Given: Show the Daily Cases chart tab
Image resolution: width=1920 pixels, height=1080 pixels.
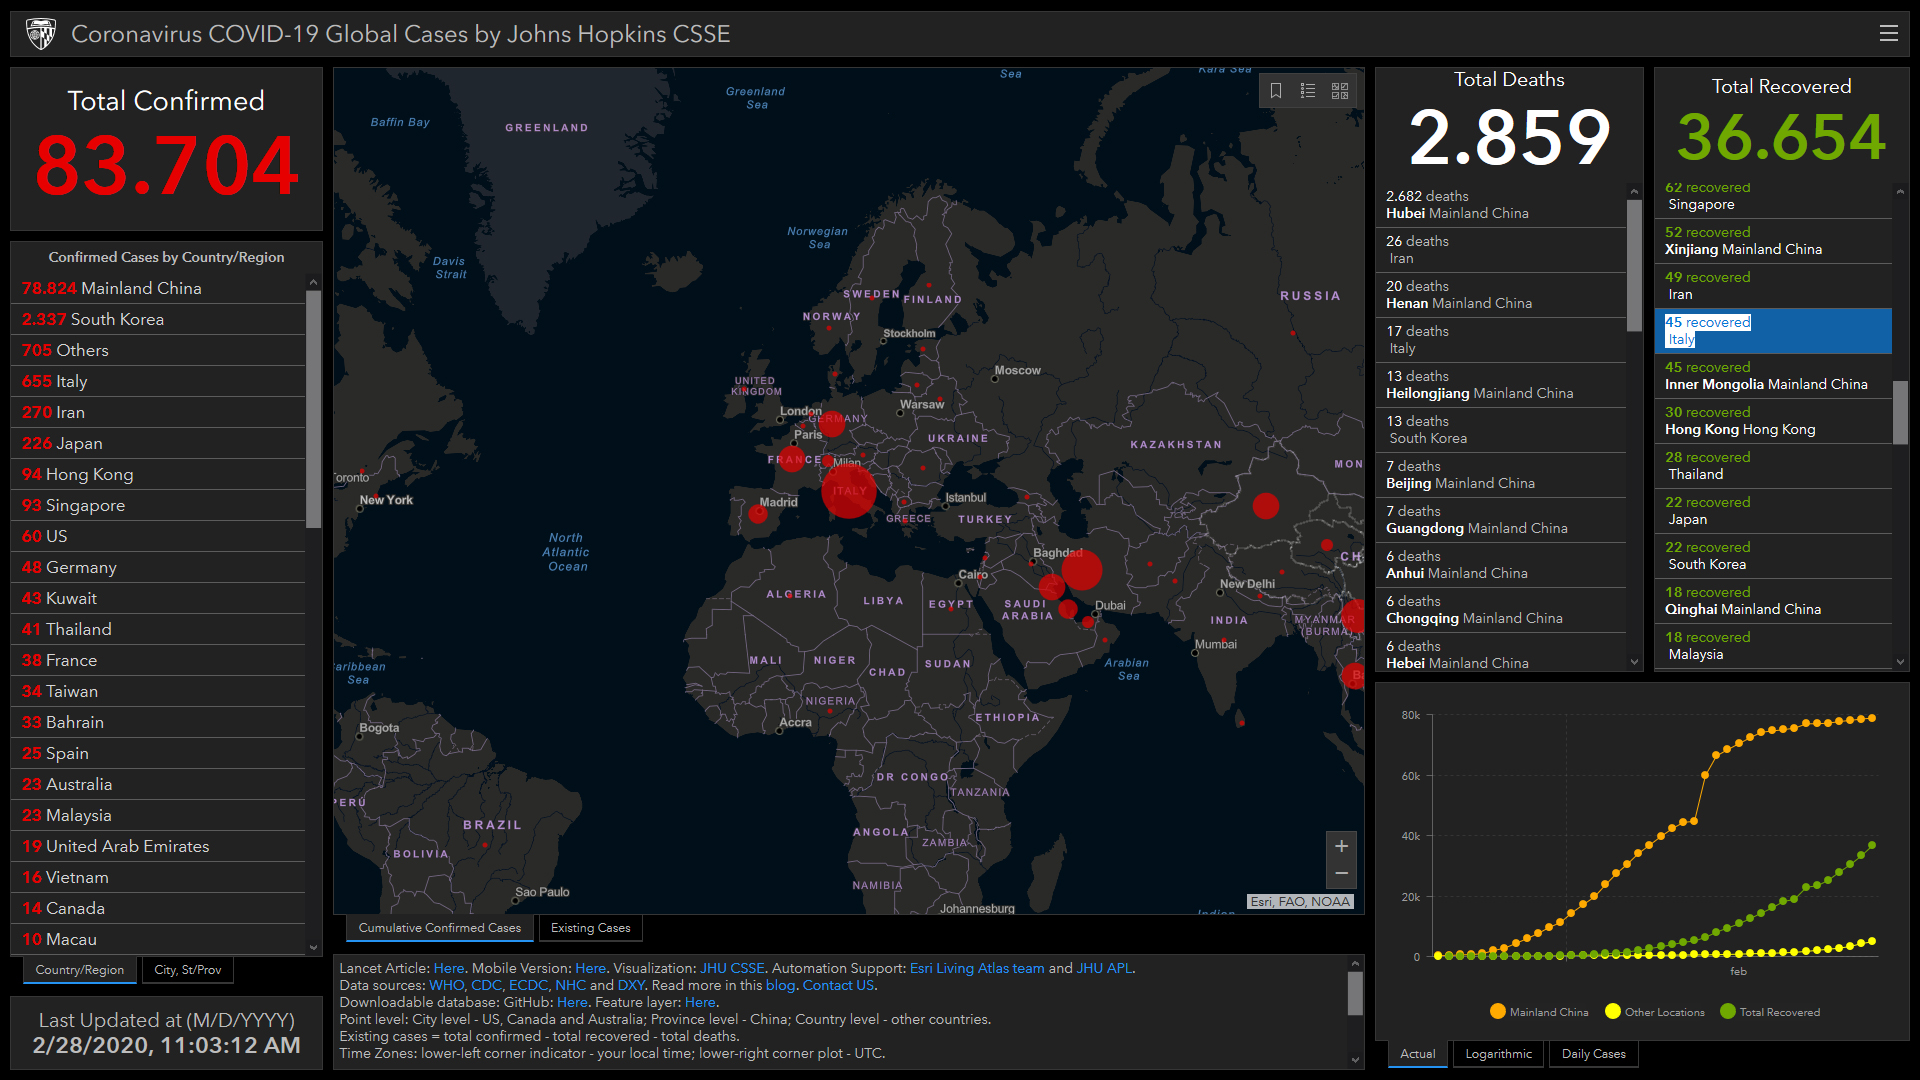Looking at the screenshot, I should (1594, 1054).
